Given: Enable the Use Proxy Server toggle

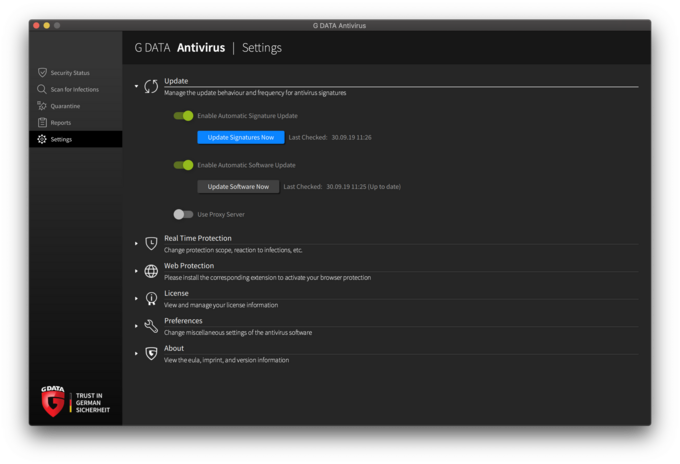Looking at the screenshot, I should tap(183, 214).
